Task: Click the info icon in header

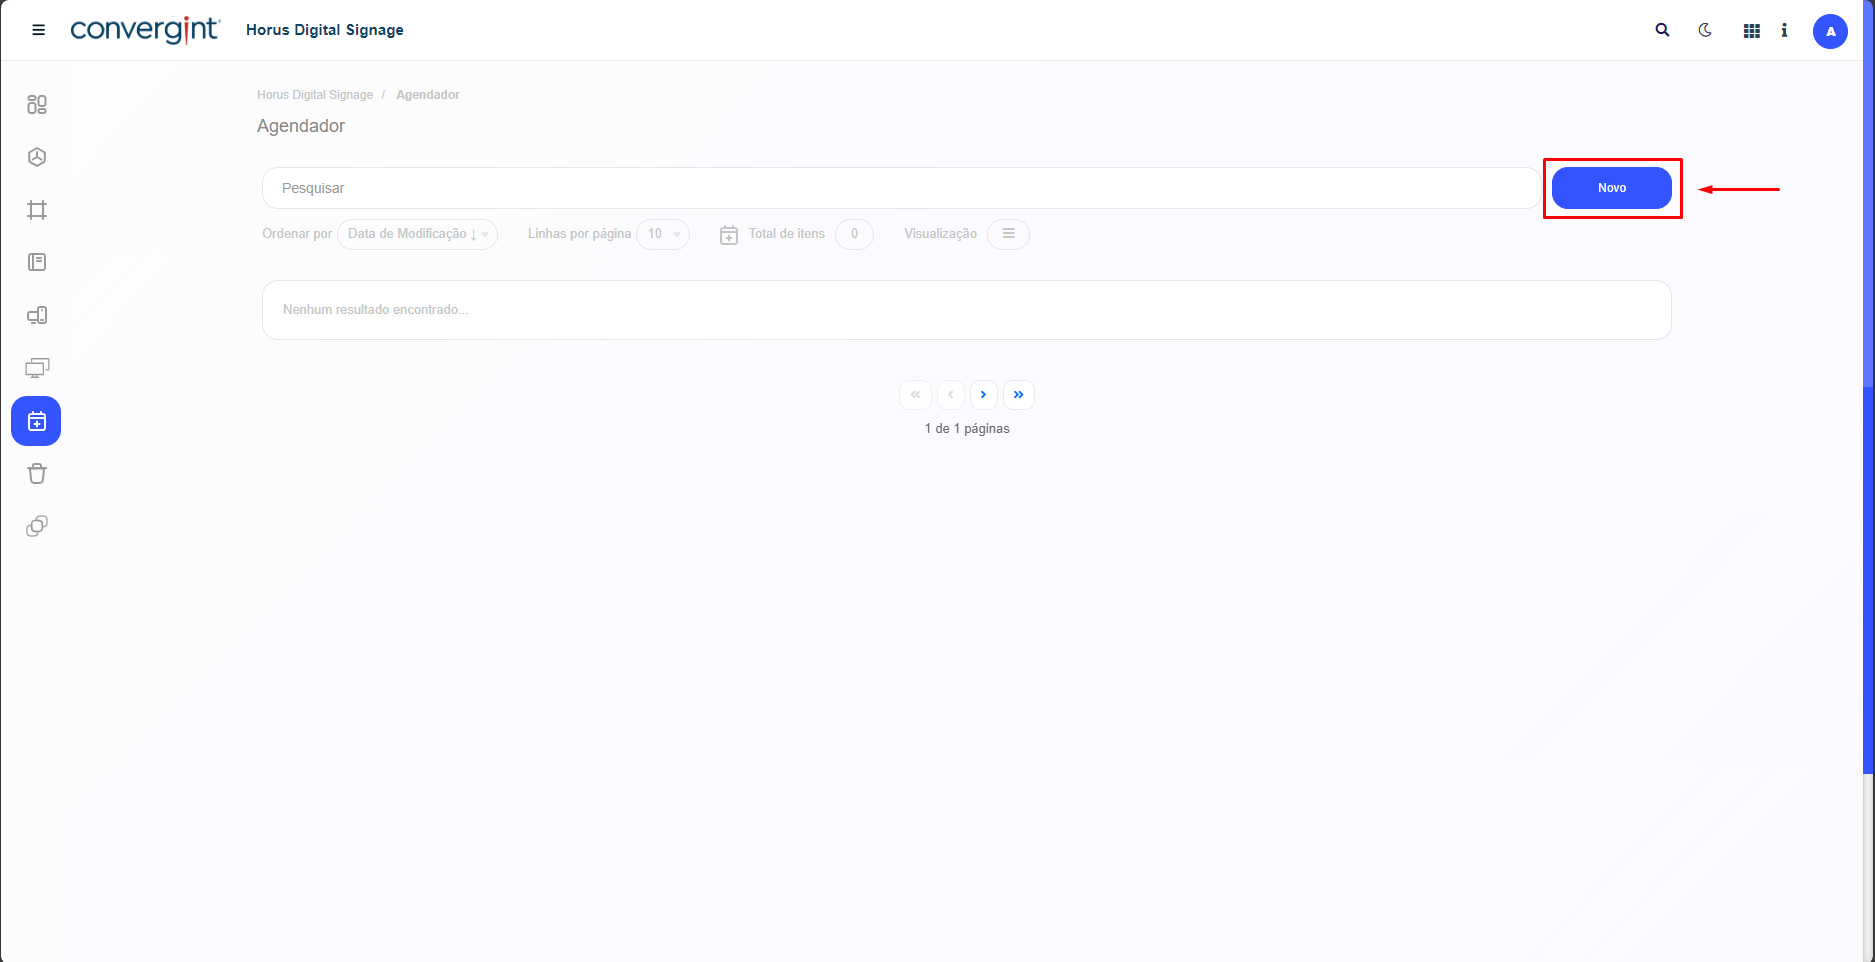Action: click(1784, 30)
